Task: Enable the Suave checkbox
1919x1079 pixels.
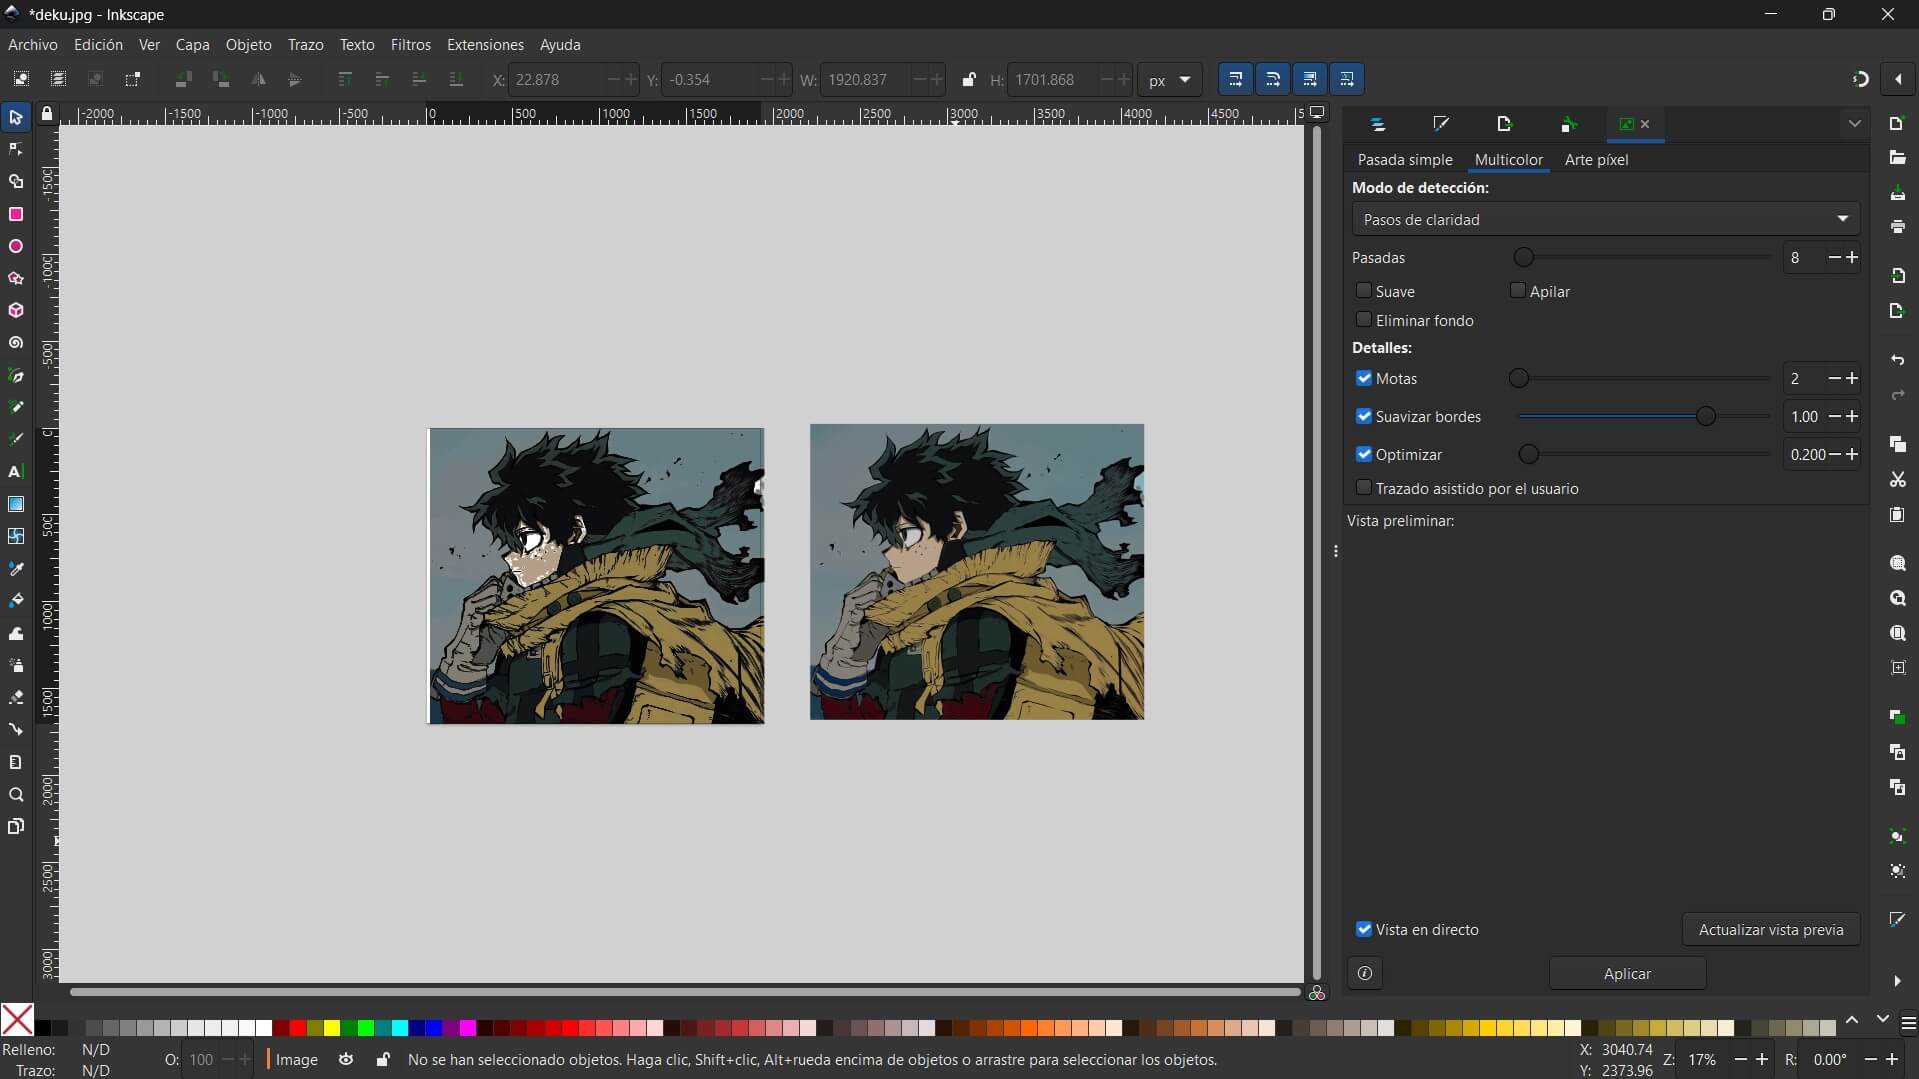Action: pos(1364,291)
